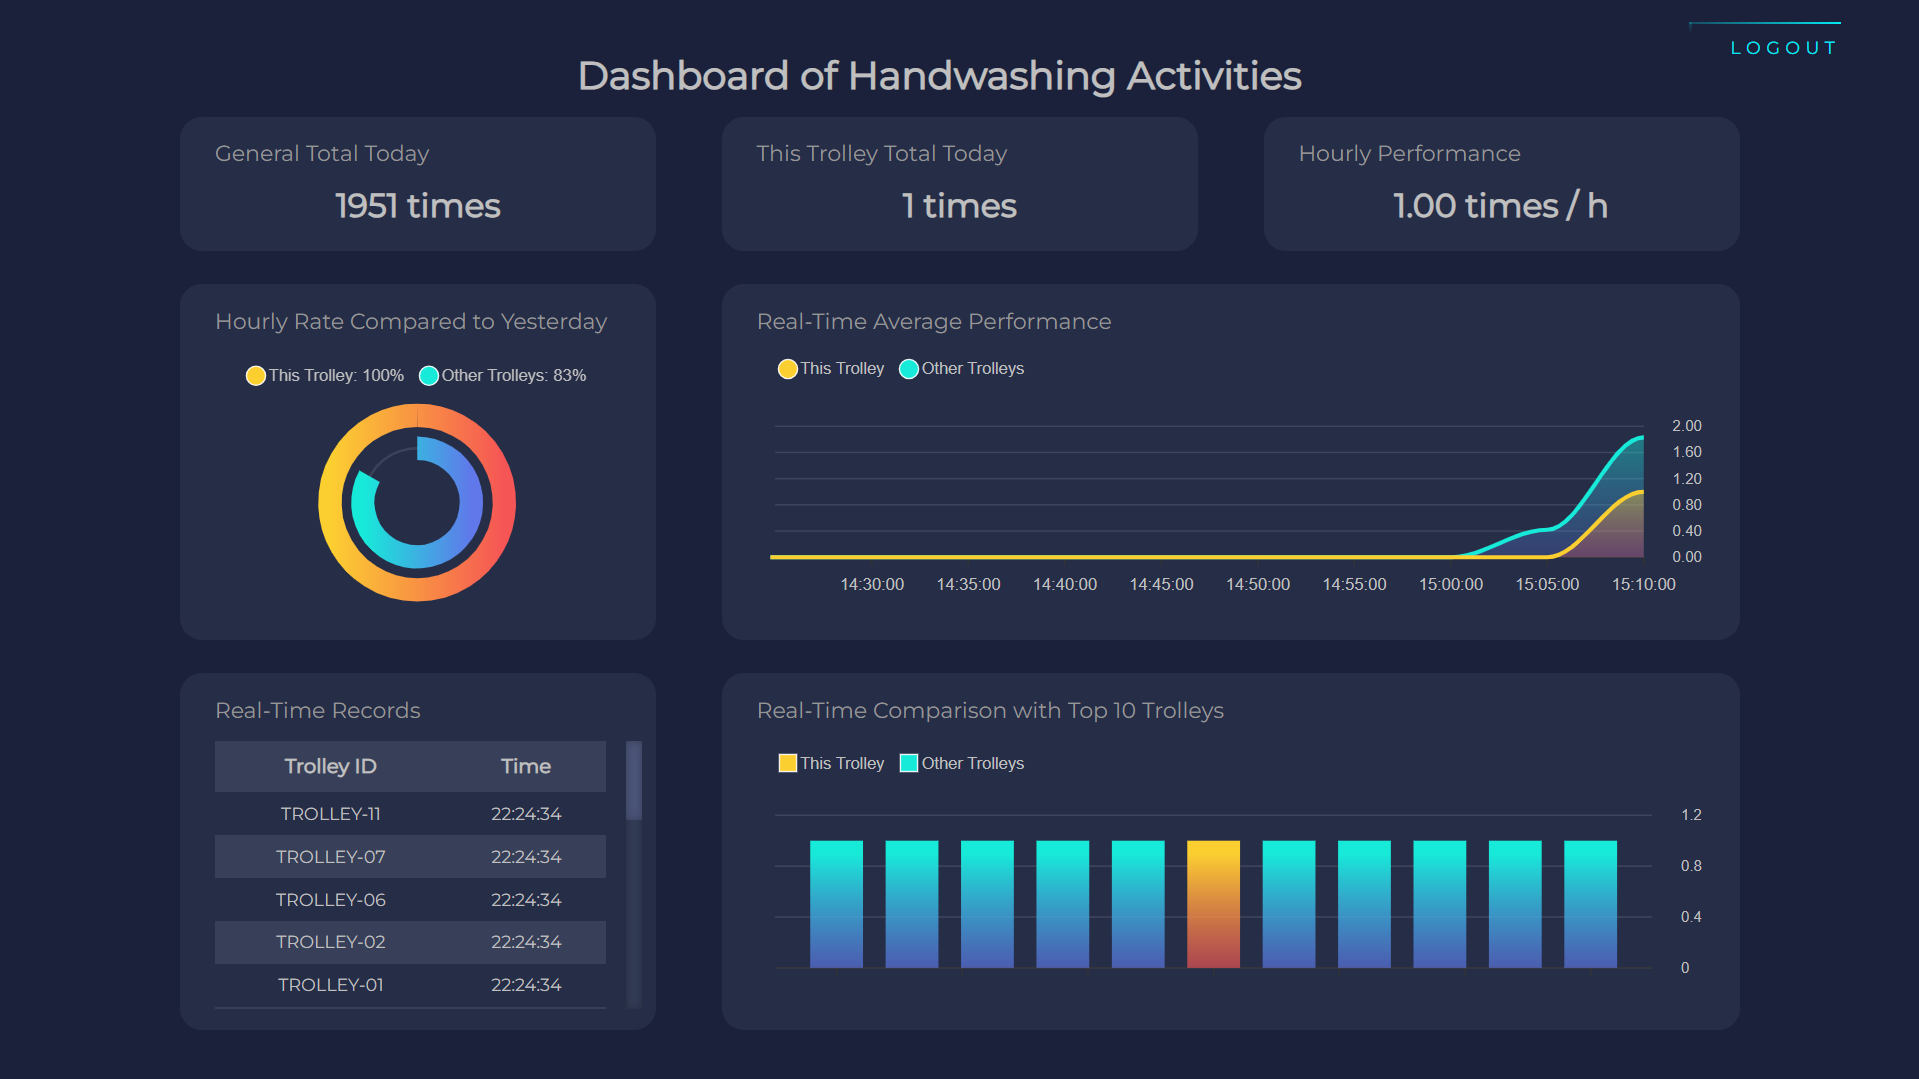
Task: Click the Real-Time Average Performance heading
Action: point(934,322)
